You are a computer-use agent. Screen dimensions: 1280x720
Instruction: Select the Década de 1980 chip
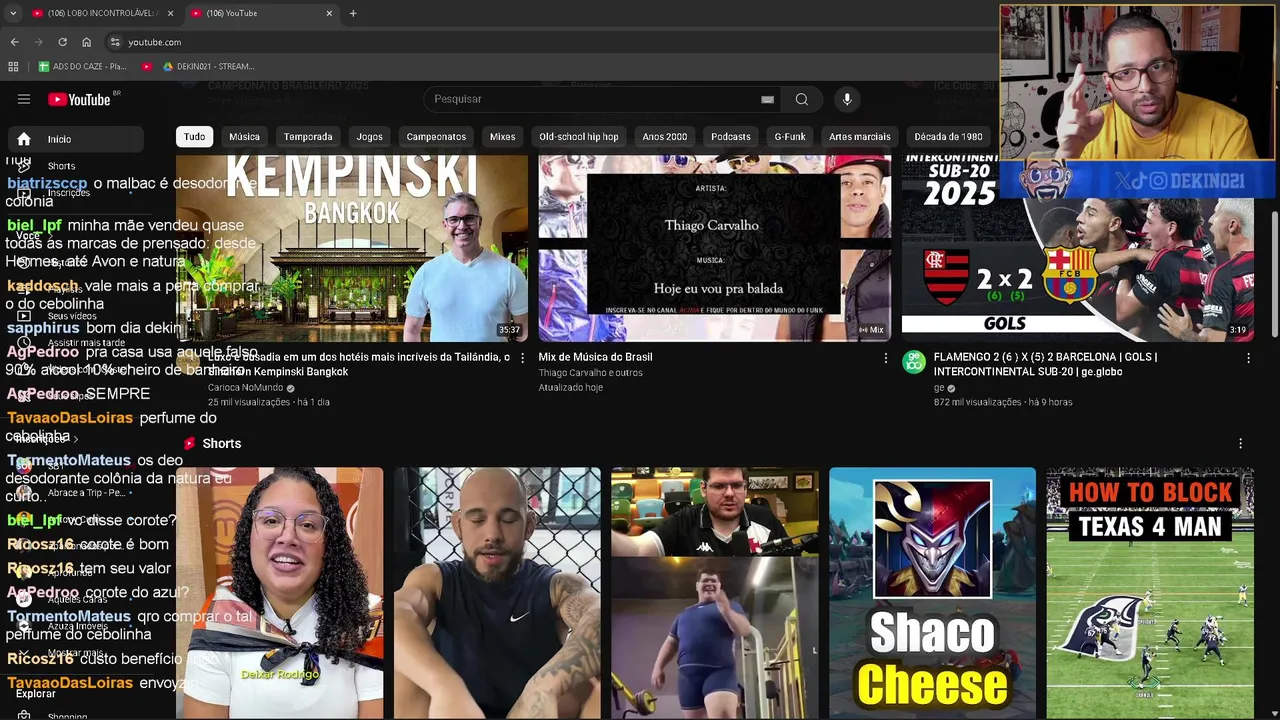[948, 136]
